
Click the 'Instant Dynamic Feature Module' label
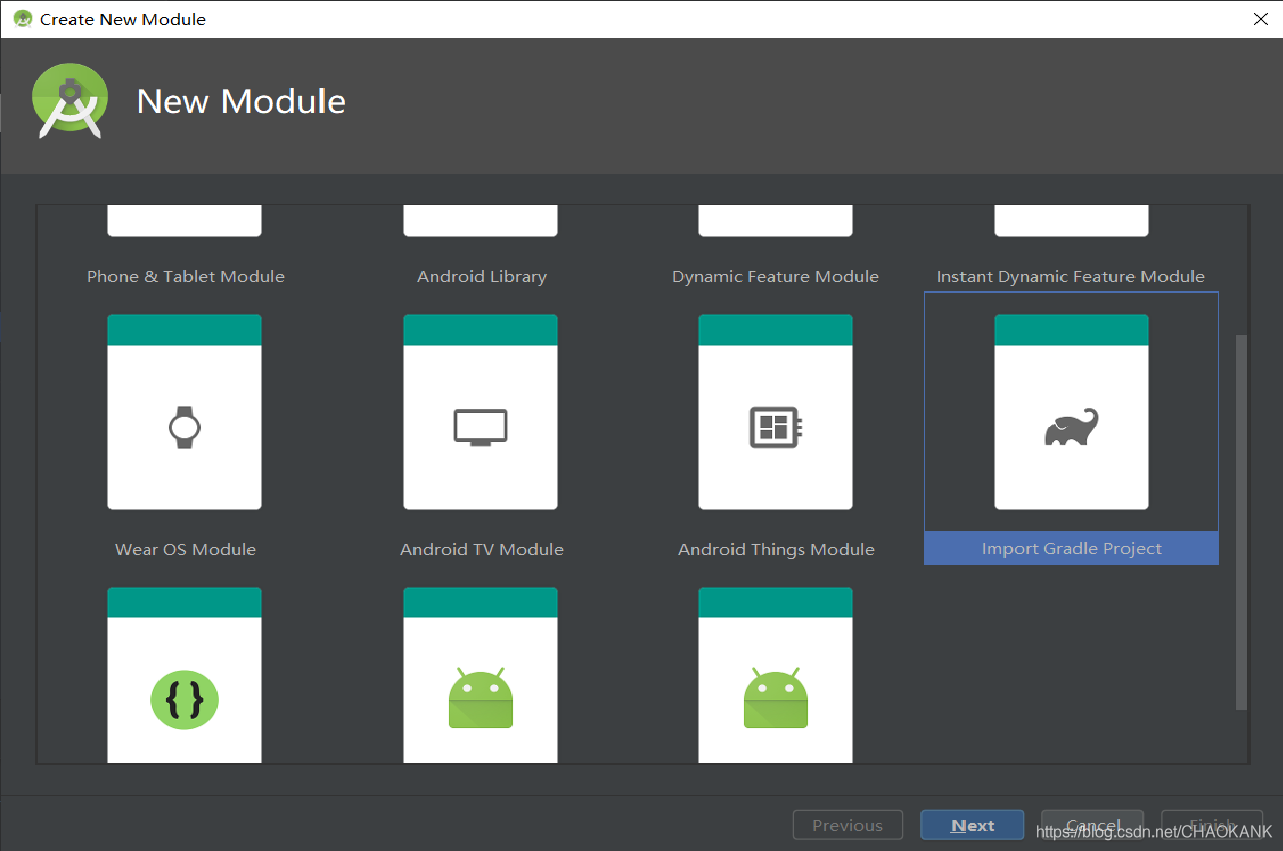(1071, 277)
